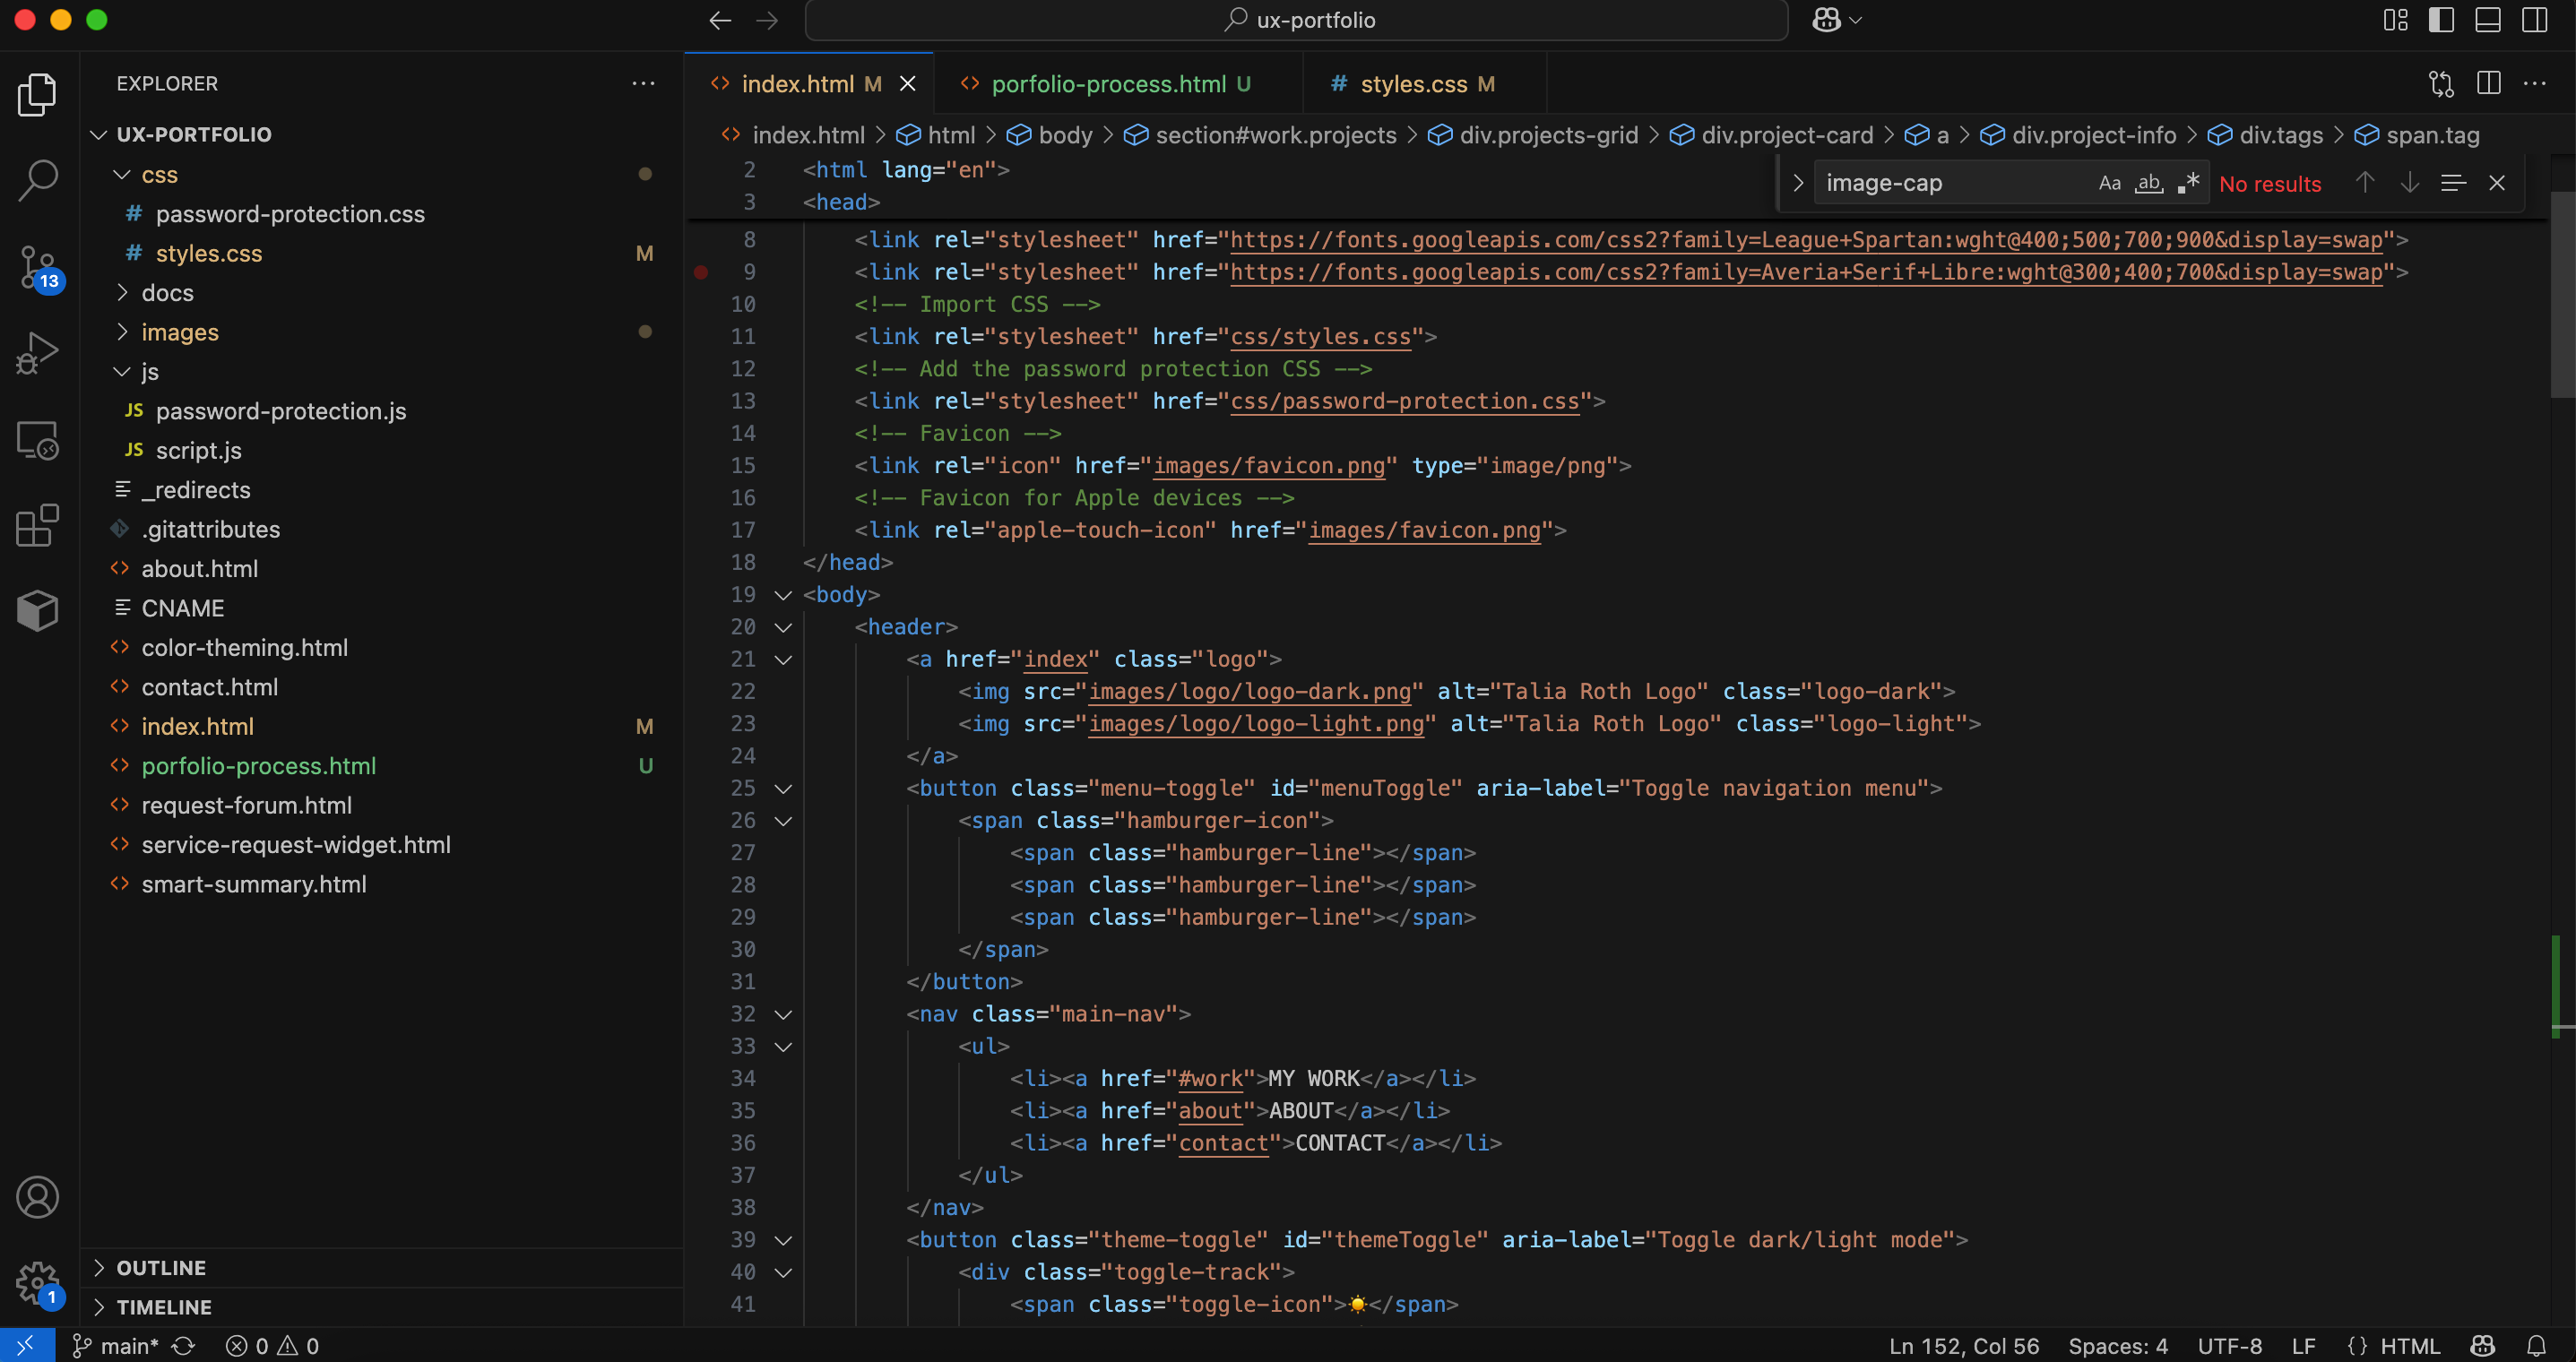The height and width of the screenshot is (1362, 2576).
Task: Click the main* branch in status bar
Action: pyautogui.click(x=116, y=1346)
